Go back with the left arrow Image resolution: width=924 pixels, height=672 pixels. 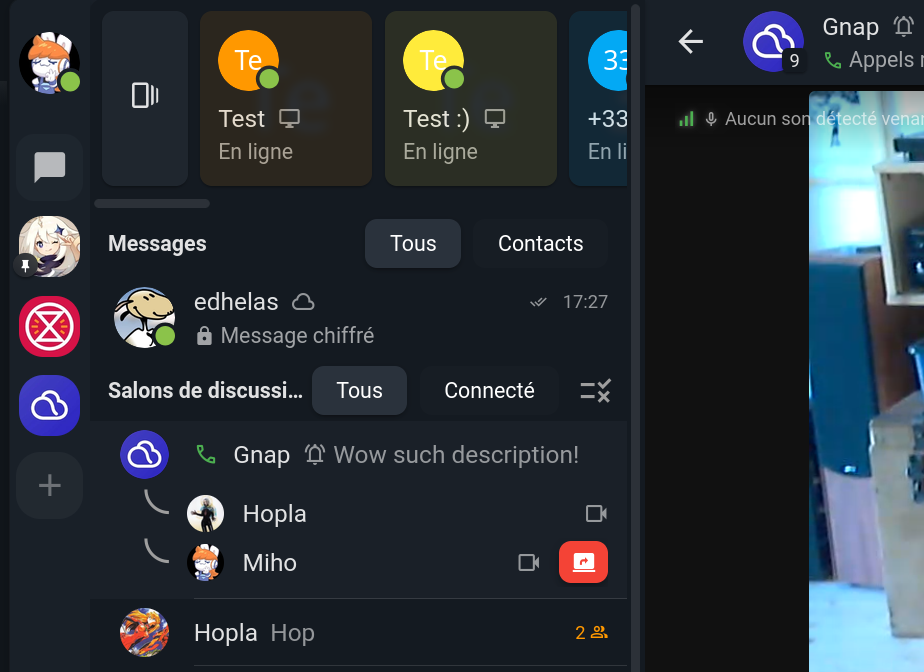691,42
